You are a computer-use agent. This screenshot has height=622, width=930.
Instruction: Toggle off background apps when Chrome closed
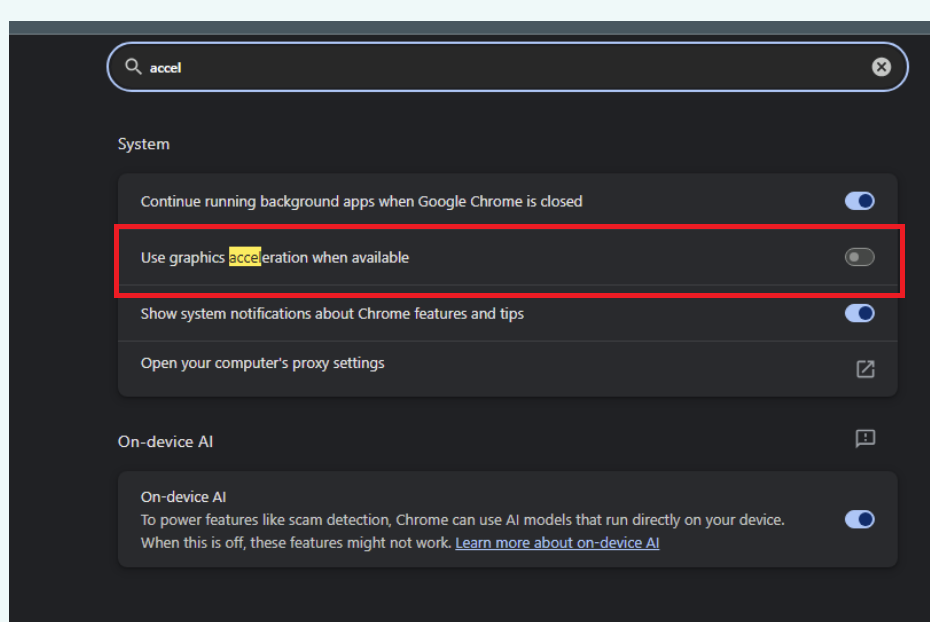(859, 201)
